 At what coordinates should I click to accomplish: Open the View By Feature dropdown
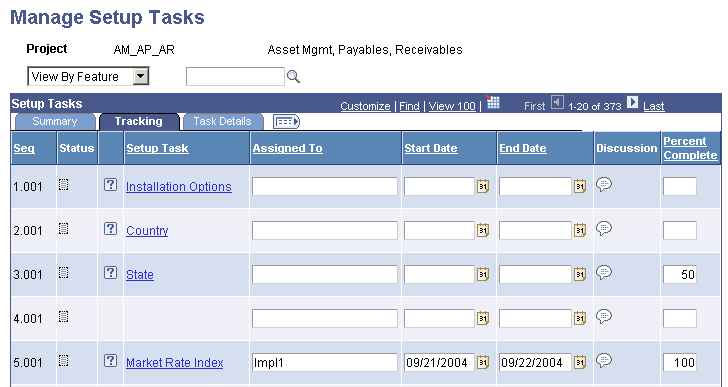88,77
